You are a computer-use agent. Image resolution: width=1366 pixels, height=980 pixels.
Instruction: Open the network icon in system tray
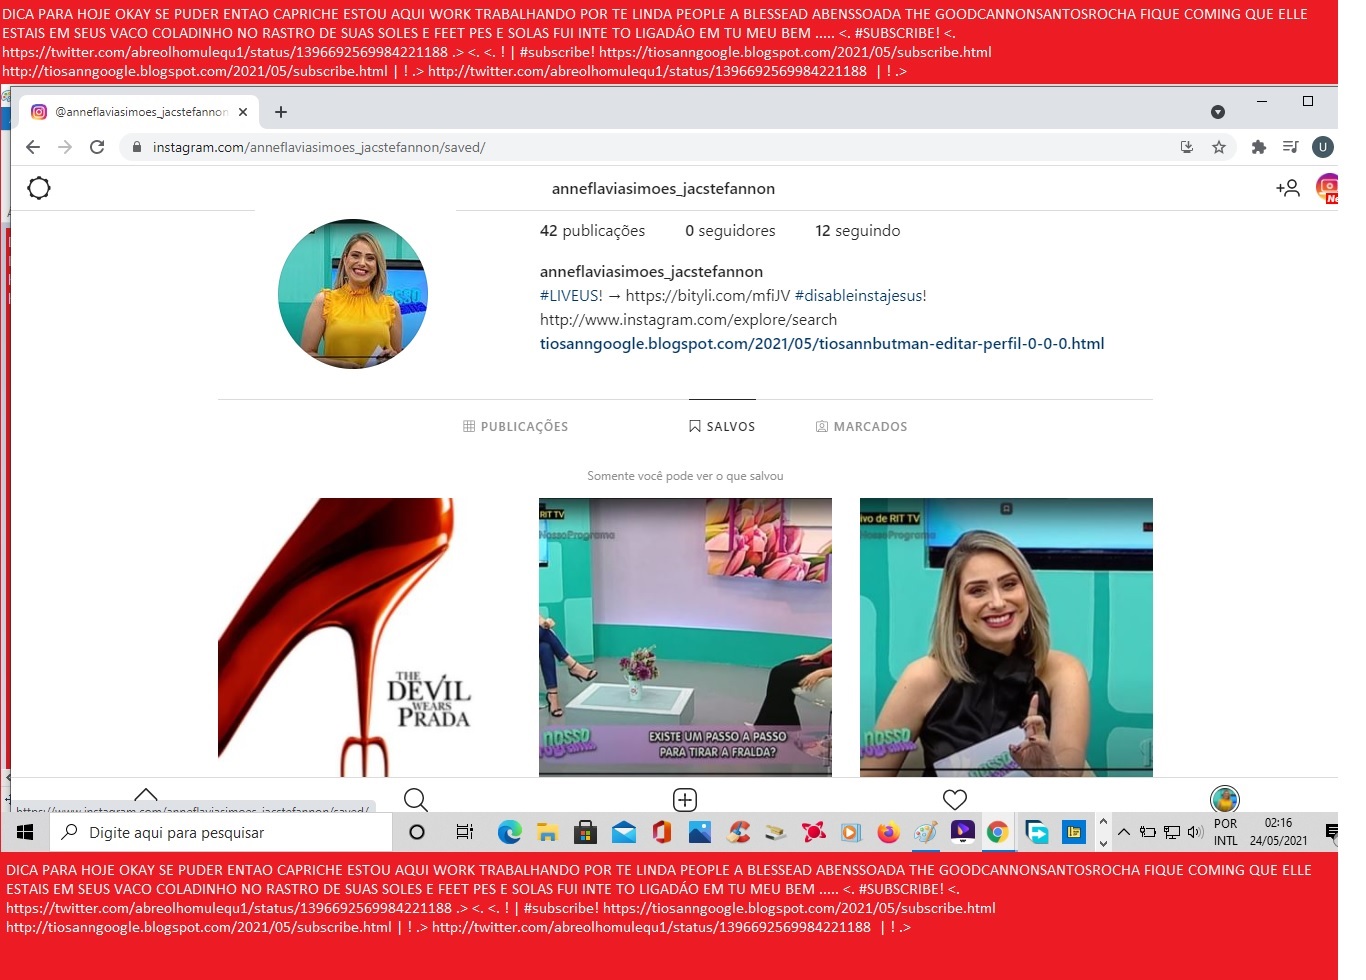[1171, 832]
